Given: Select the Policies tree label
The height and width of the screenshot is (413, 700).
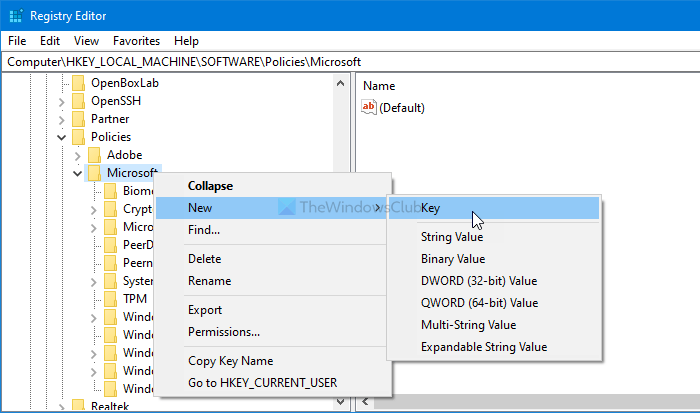Looking at the screenshot, I should [x=111, y=137].
